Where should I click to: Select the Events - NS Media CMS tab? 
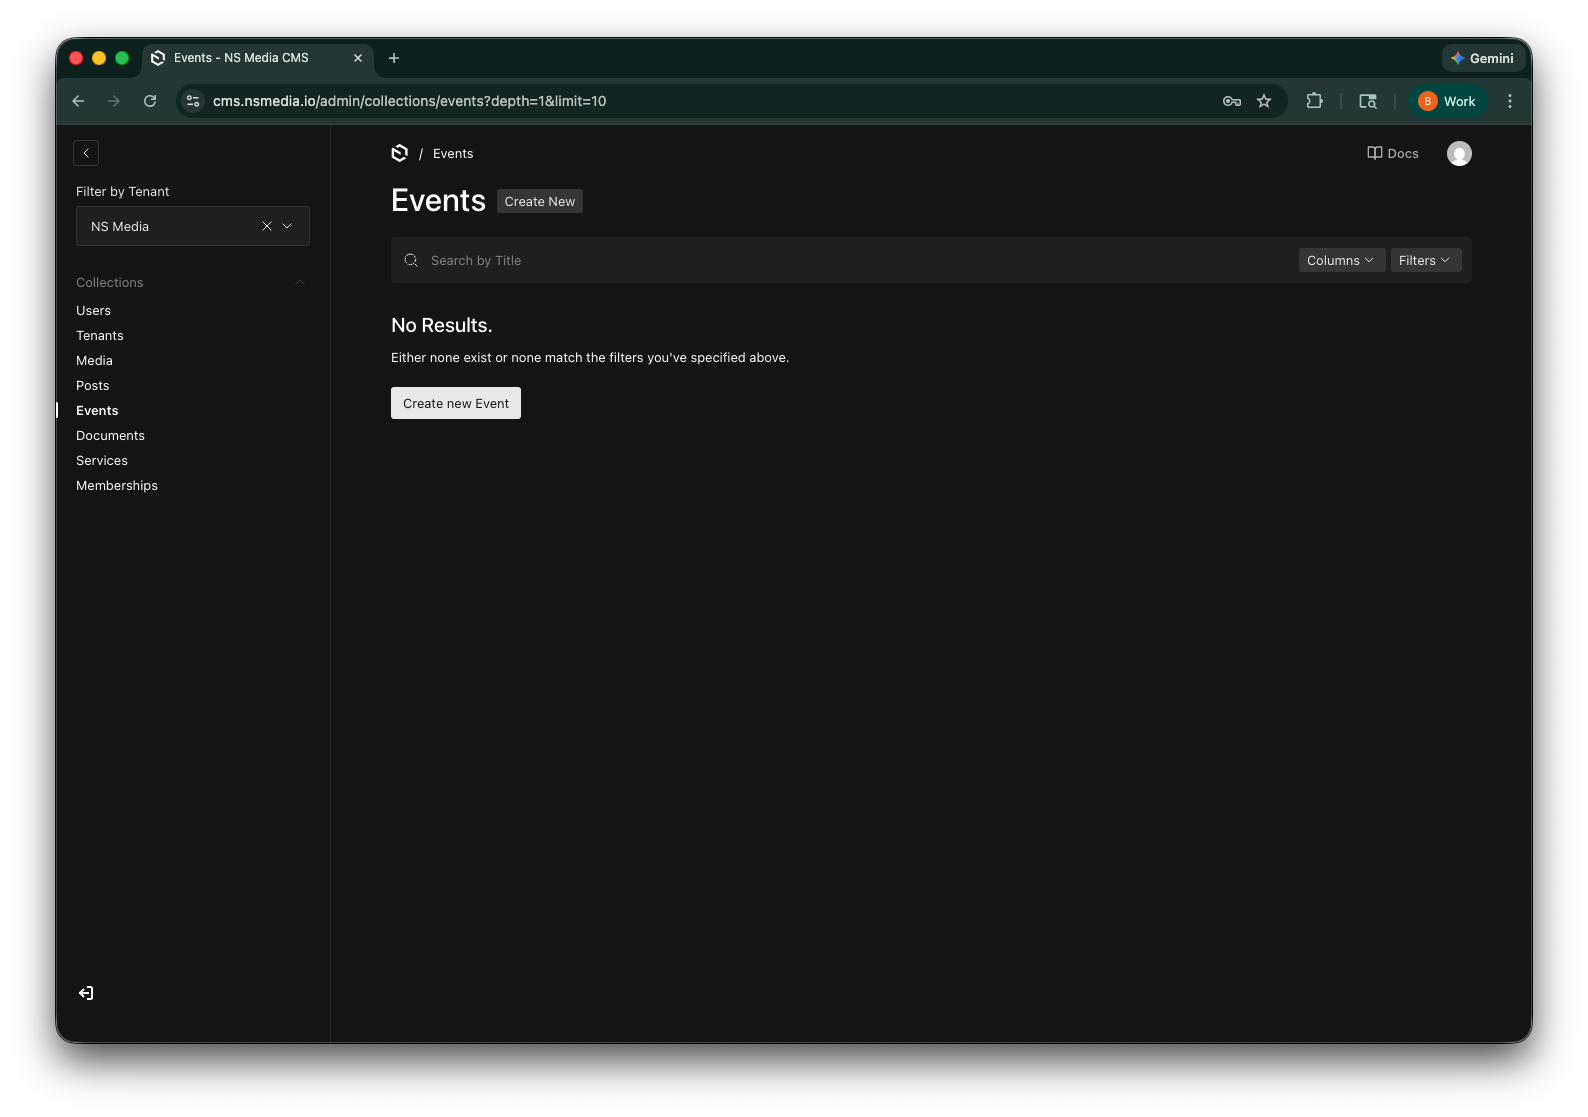coord(258,58)
